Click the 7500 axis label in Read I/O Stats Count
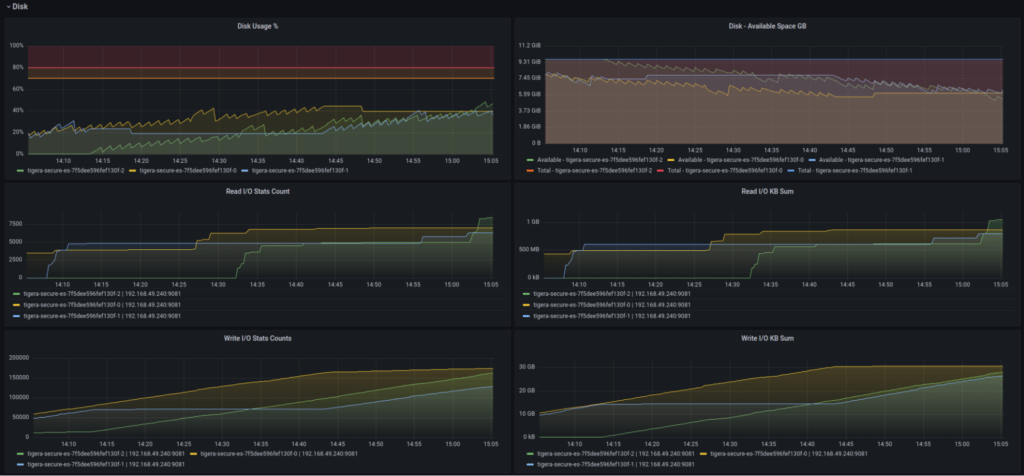Image resolution: width=1024 pixels, height=476 pixels. click(x=16, y=223)
